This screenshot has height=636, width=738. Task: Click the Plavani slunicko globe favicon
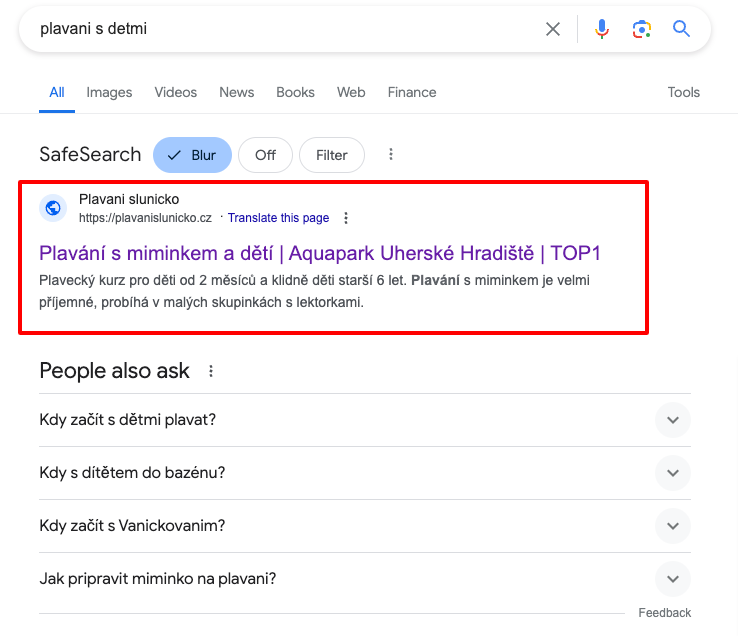click(x=53, y=208)
